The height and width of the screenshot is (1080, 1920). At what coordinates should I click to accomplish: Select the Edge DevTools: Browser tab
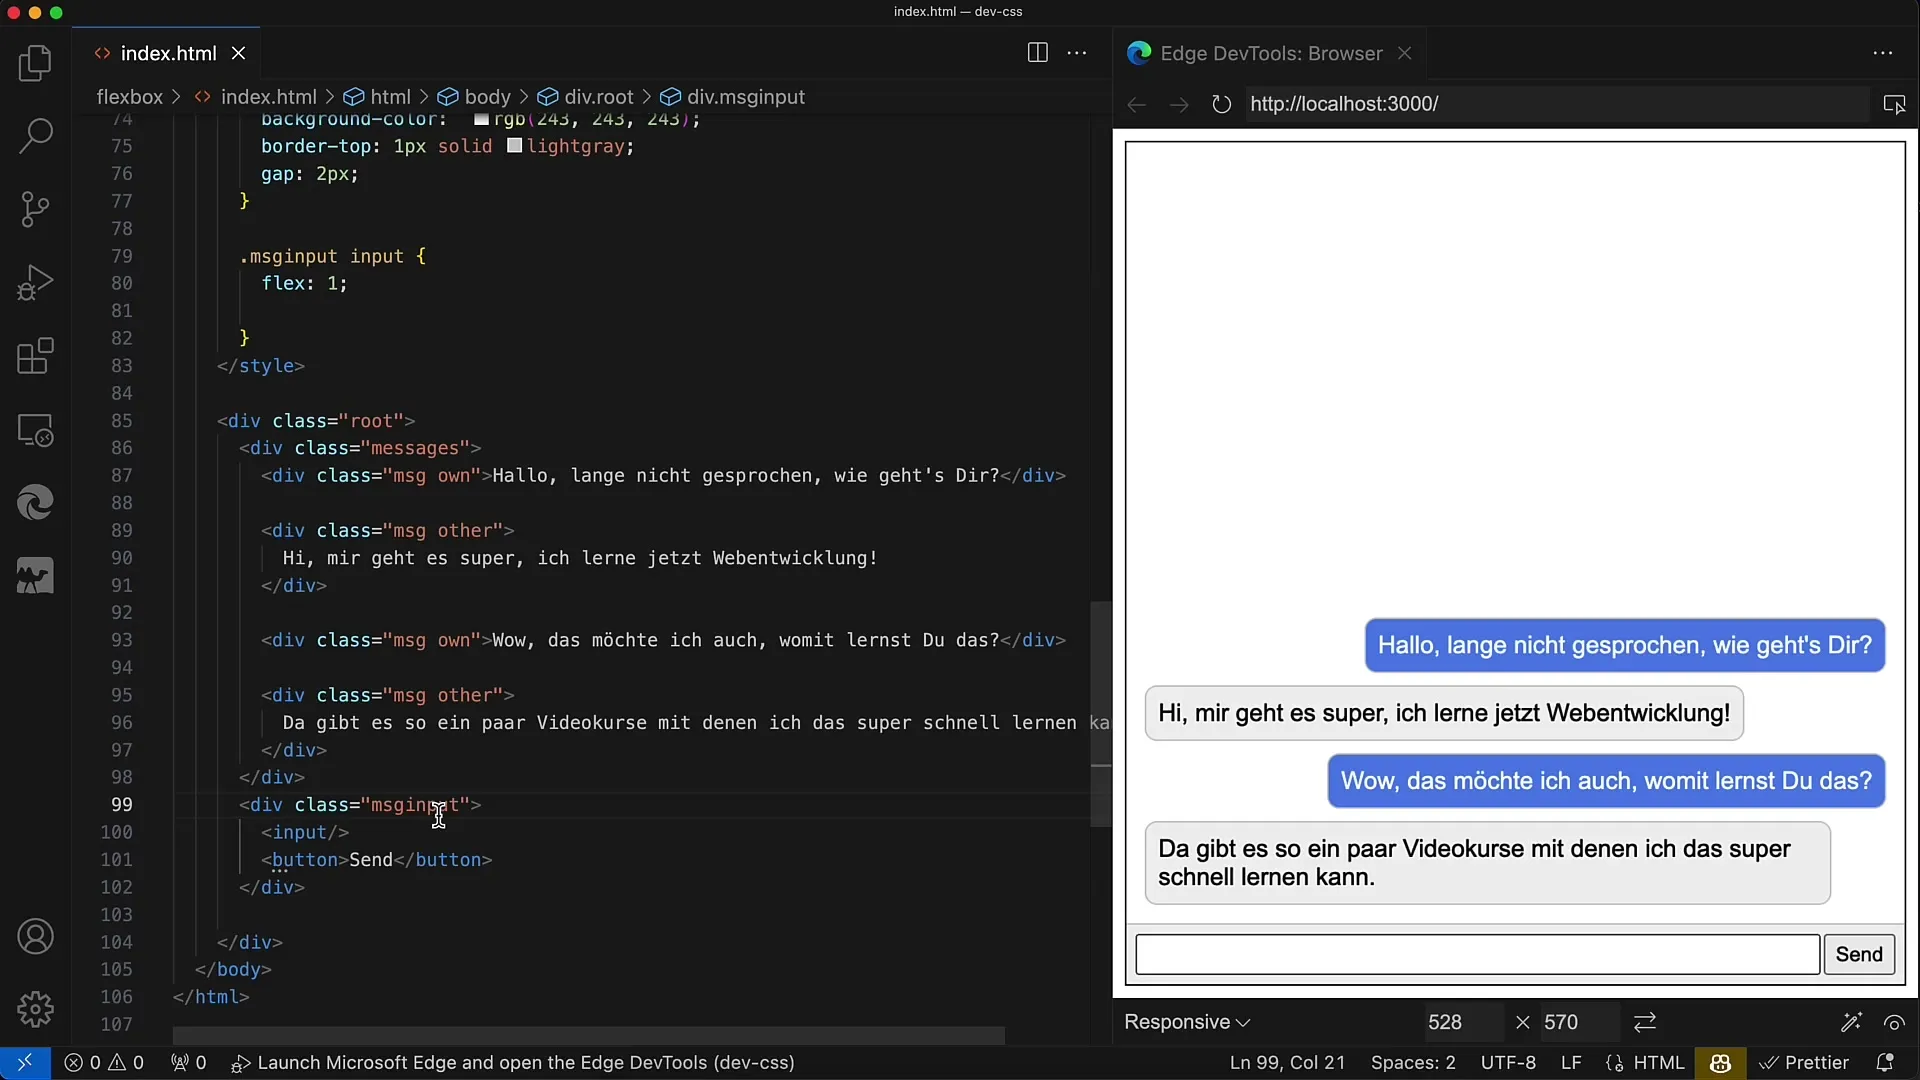[x=1270, y=53]
